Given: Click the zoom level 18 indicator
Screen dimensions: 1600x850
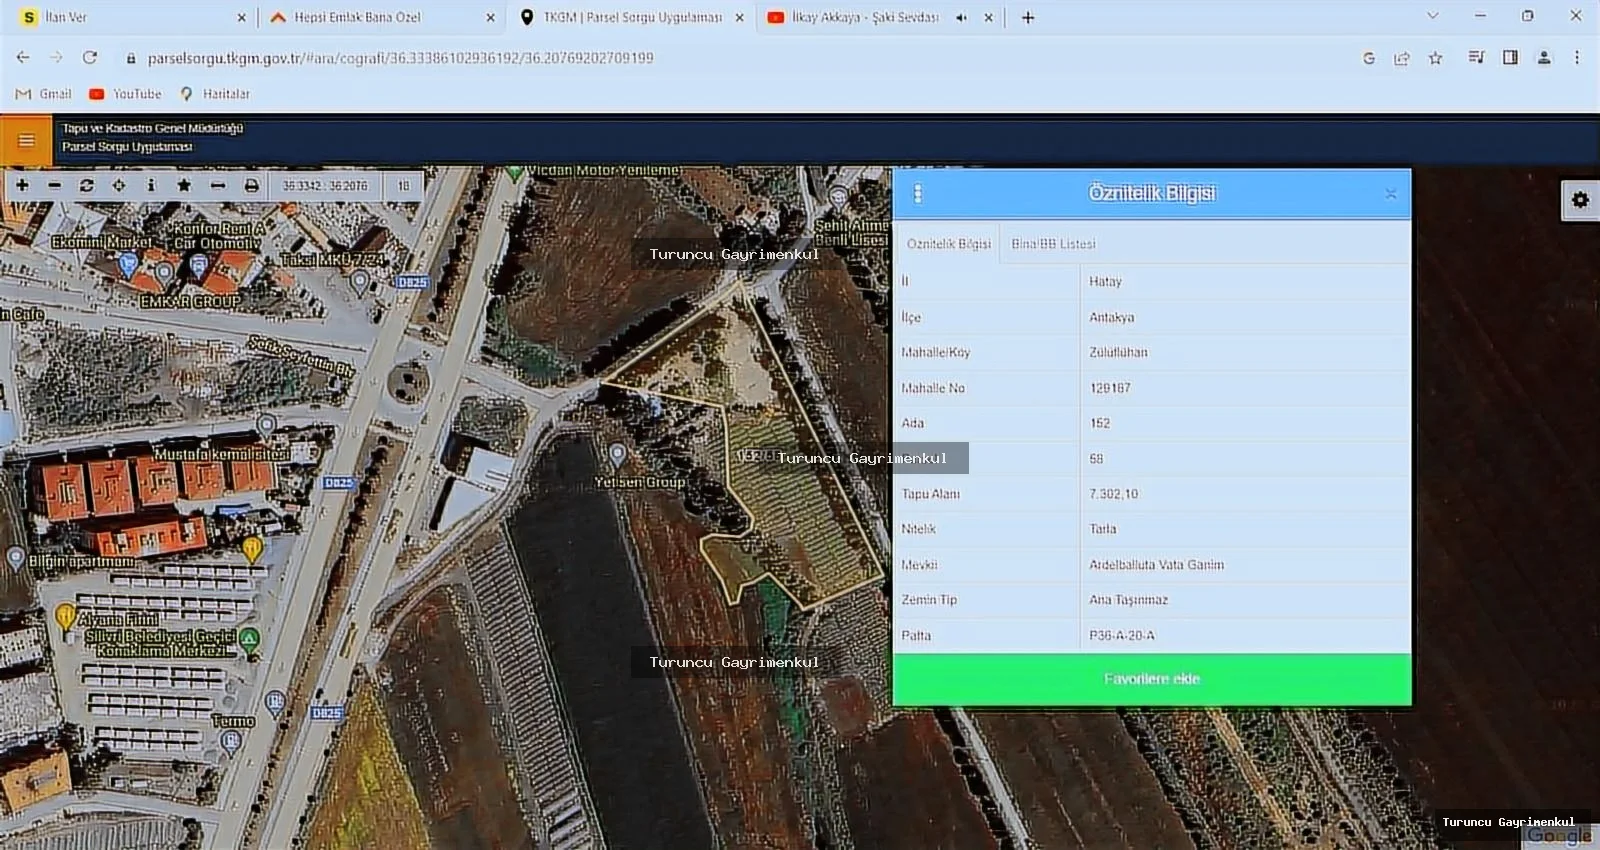Looking at the screenshot, I should (x=404, y=186).
